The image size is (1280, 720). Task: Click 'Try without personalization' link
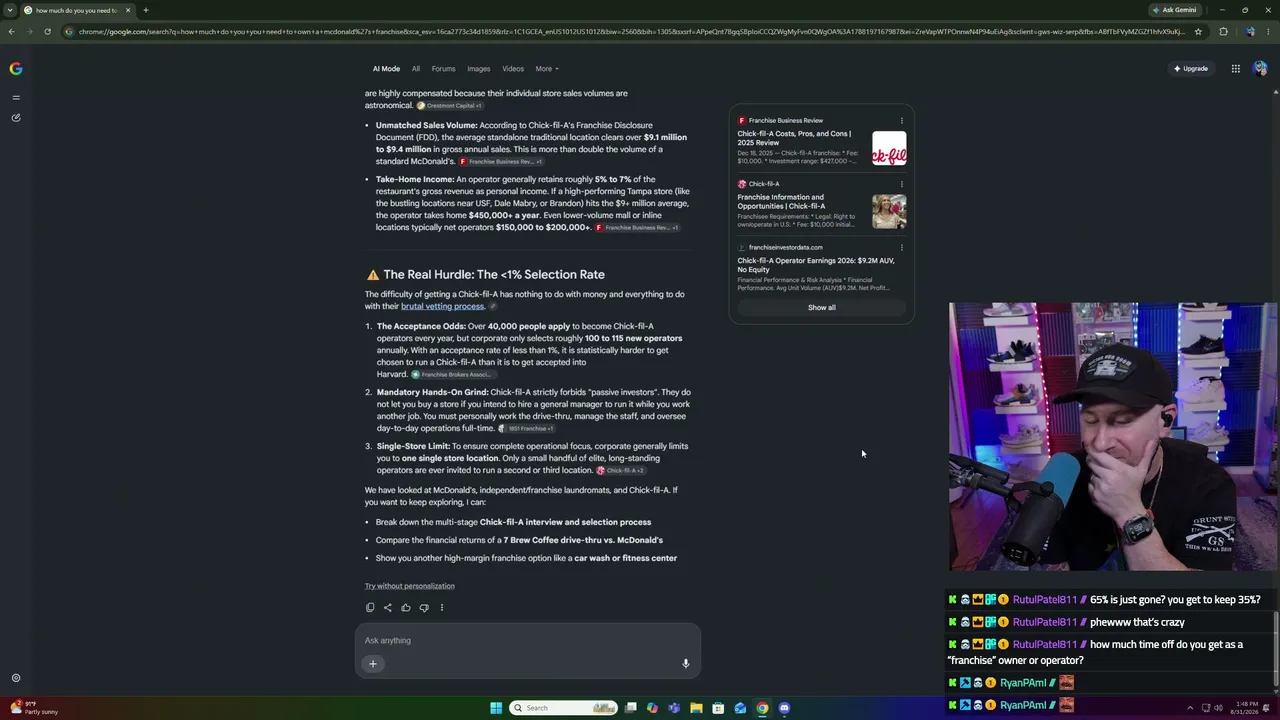[x=410, y=586]
